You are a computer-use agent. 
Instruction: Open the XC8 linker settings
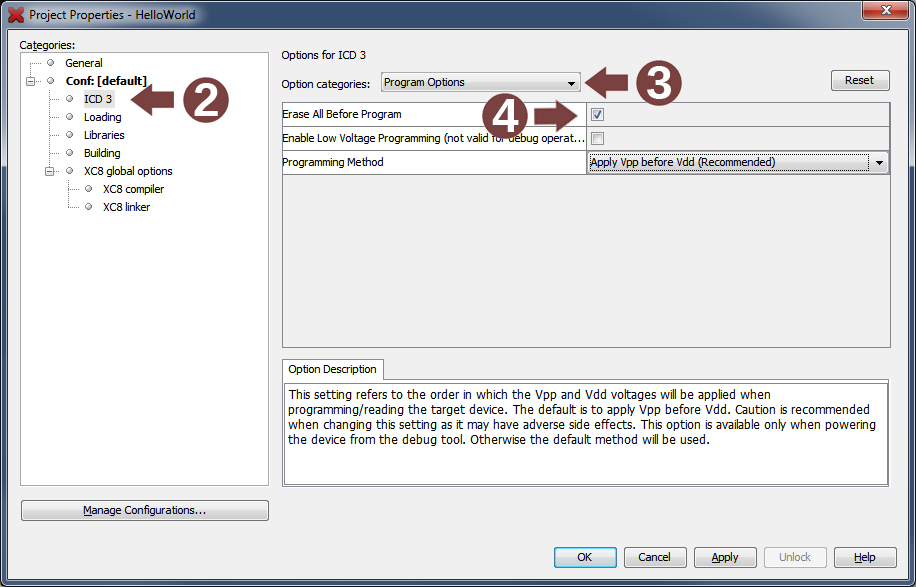(127, 206)
